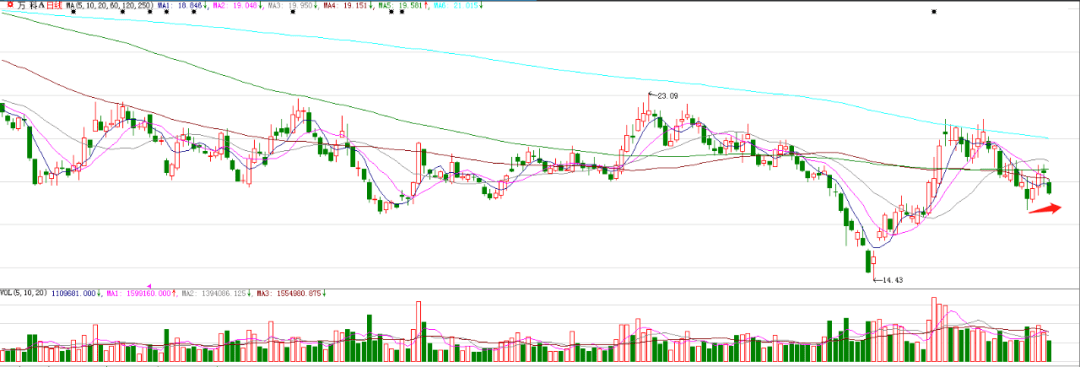Open MA(5,10,20,60,120,250) indicator parameters
The width and height of the screenshot is (1080, 367).
110,5
